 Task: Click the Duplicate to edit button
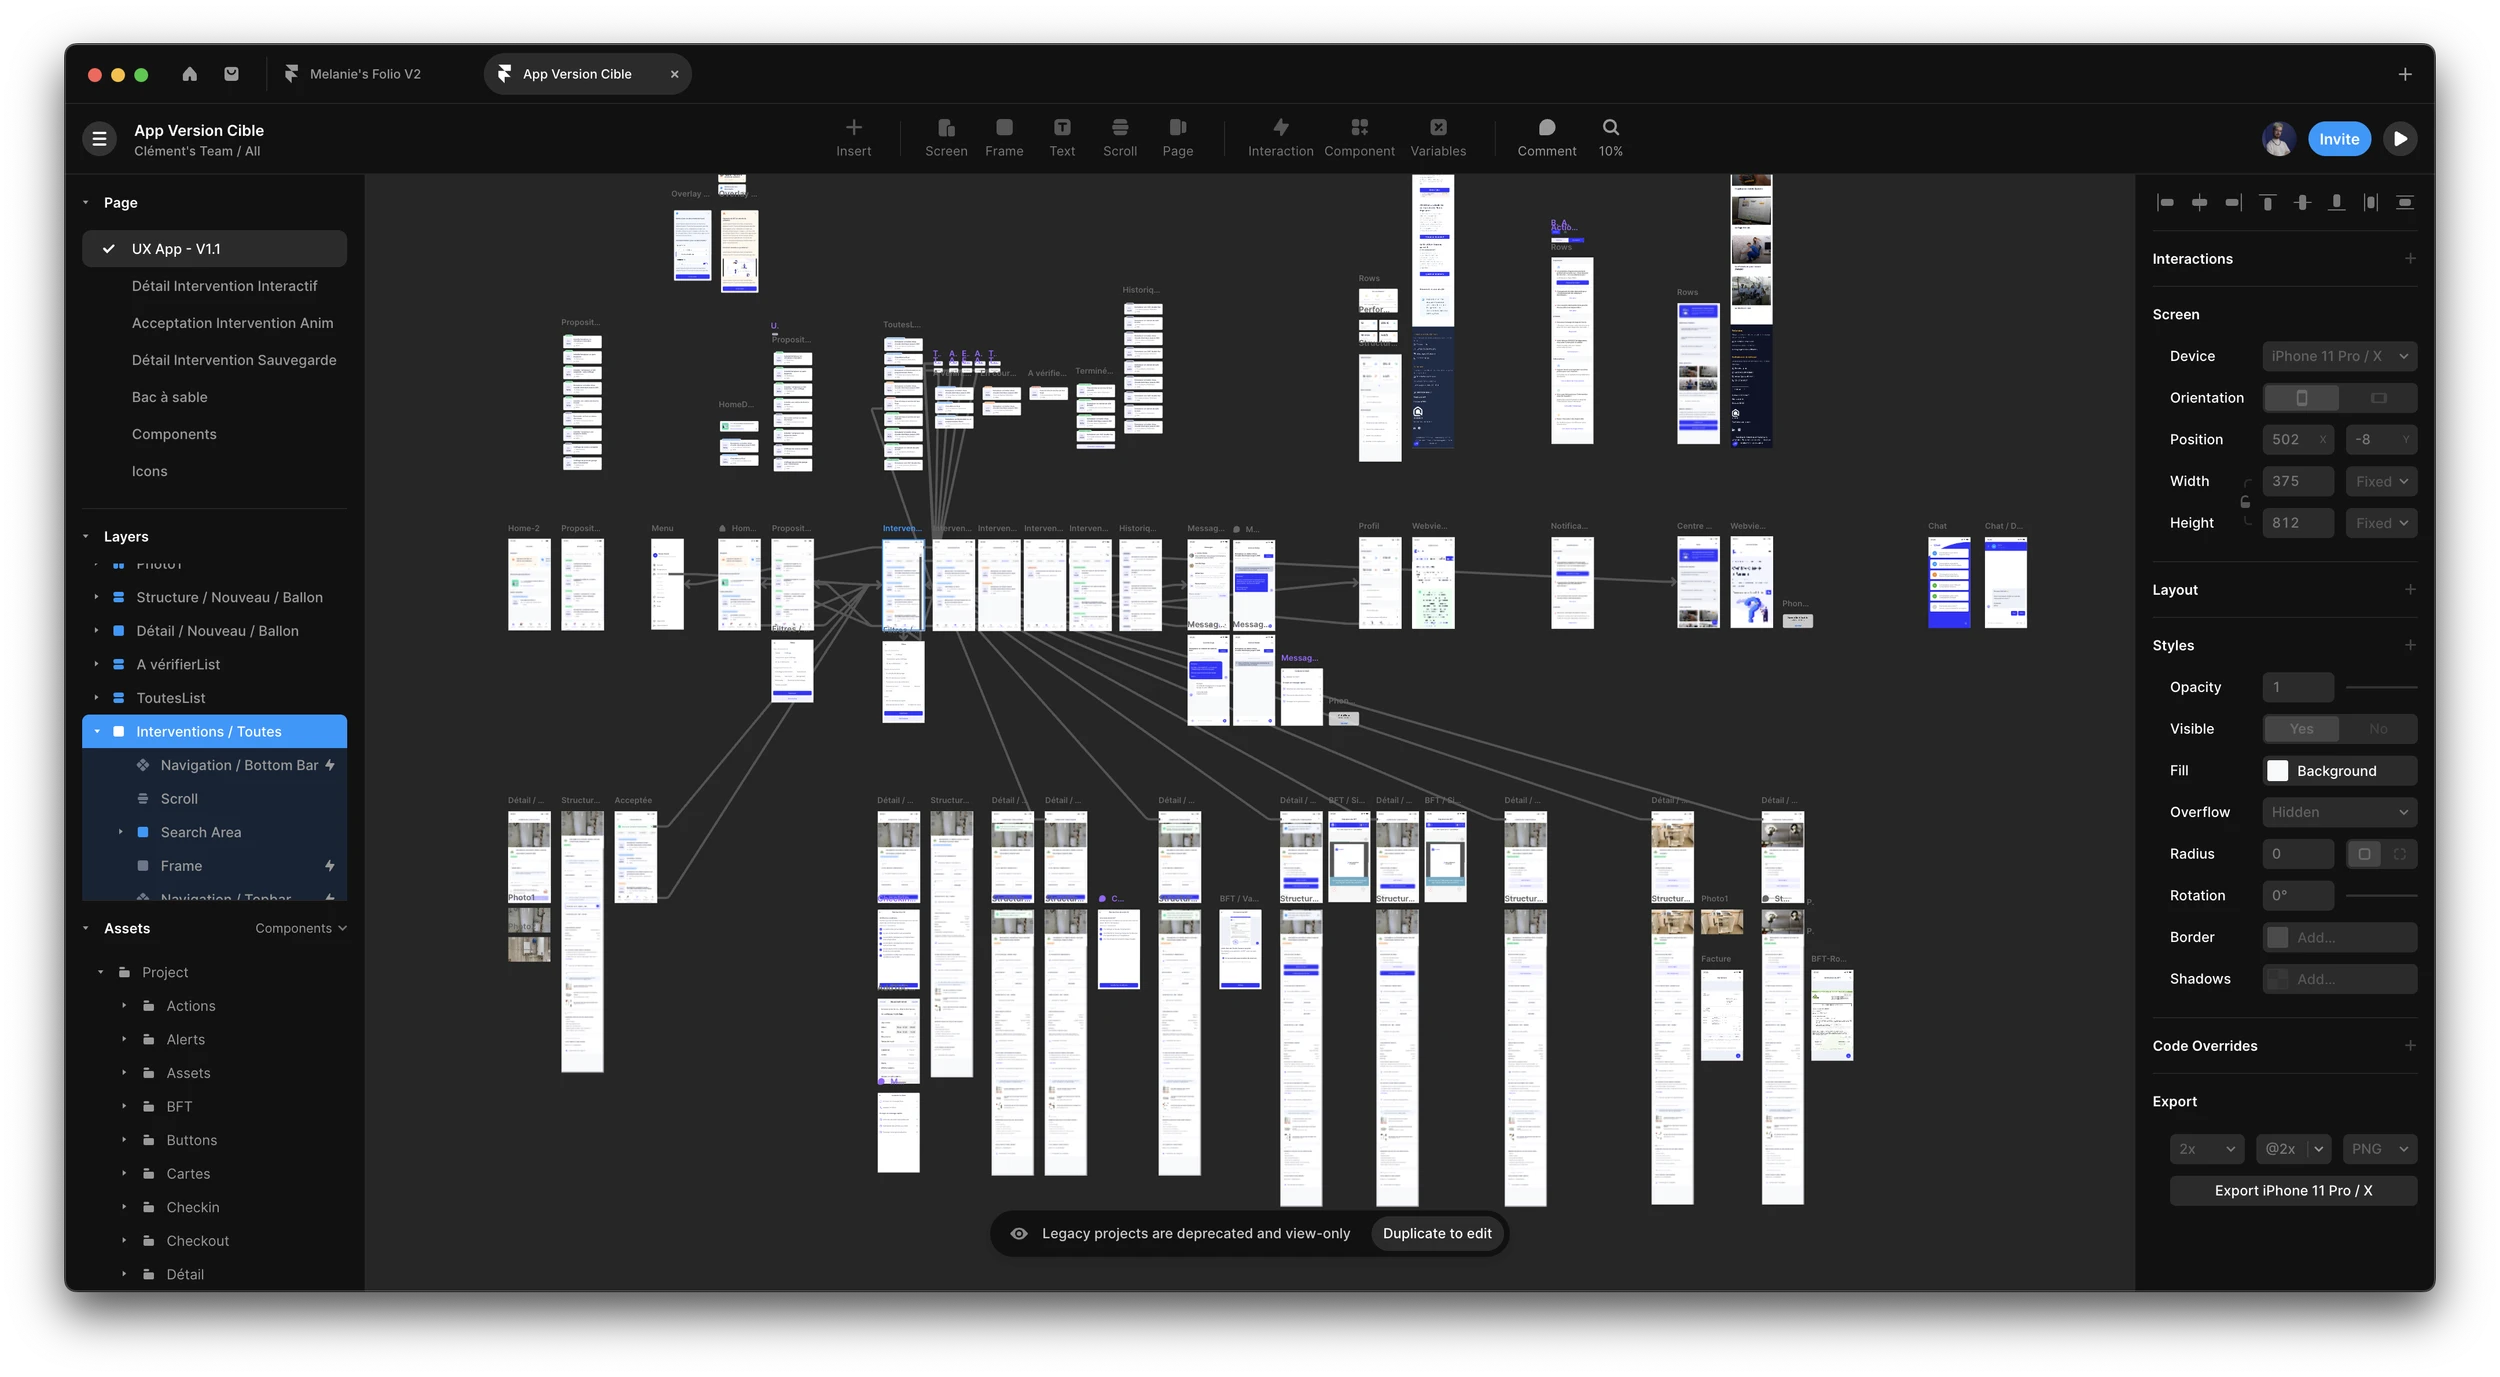click(x=1436, y=1233)
